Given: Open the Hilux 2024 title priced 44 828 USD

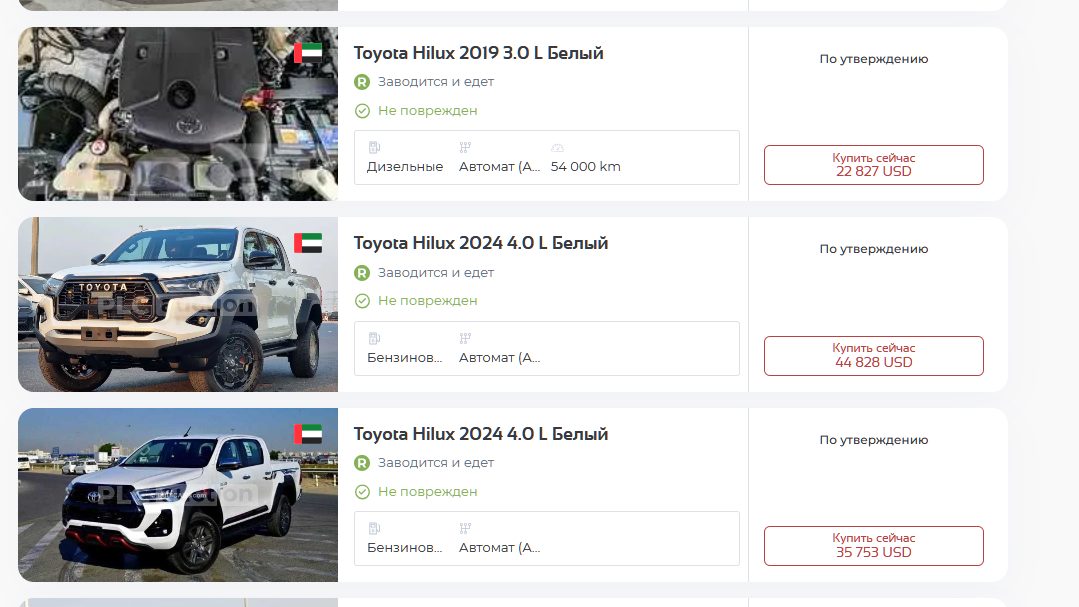Looking at the screenshot, I should pos(481,243).
